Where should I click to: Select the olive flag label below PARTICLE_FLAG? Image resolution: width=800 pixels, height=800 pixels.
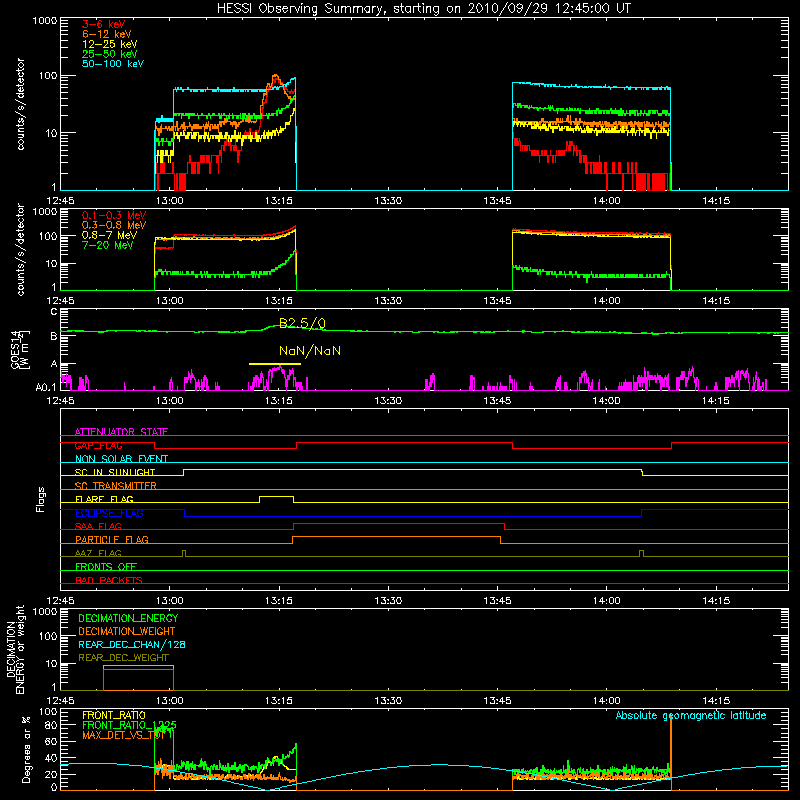click(x=98, y=553)
